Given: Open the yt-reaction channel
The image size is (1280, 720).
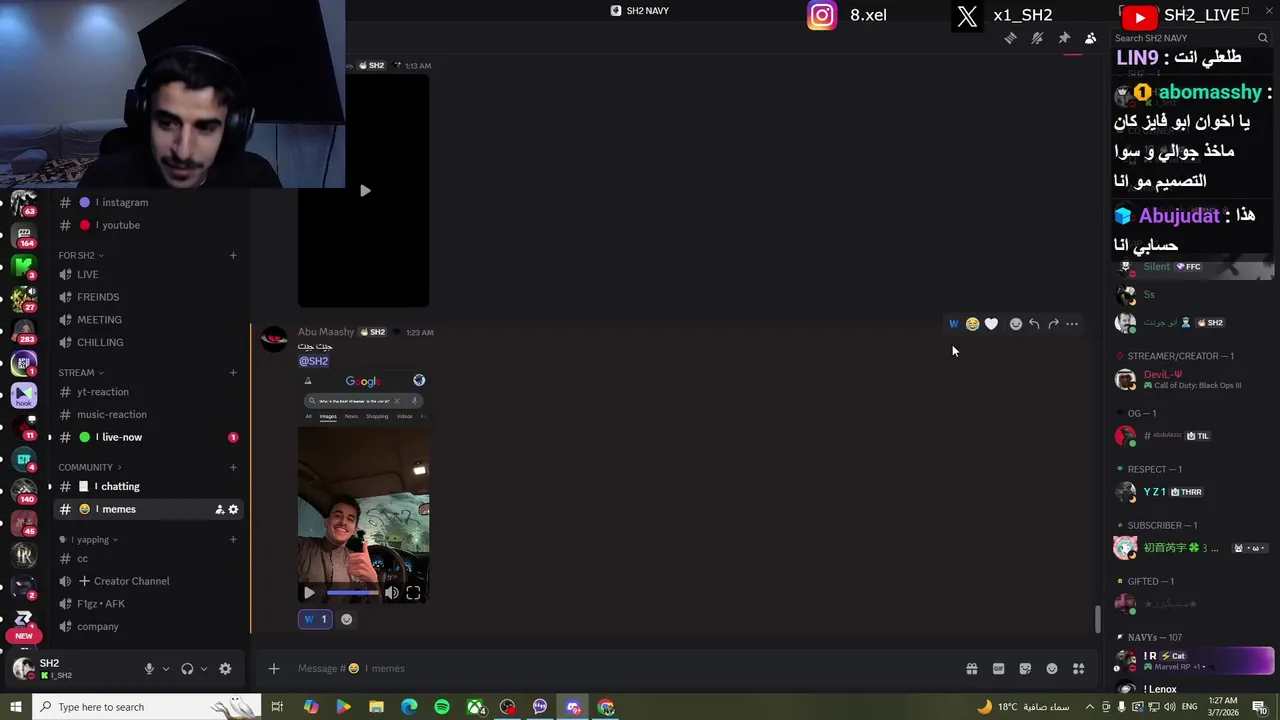Looking at the screenshot, I should [x=148, y=392].
